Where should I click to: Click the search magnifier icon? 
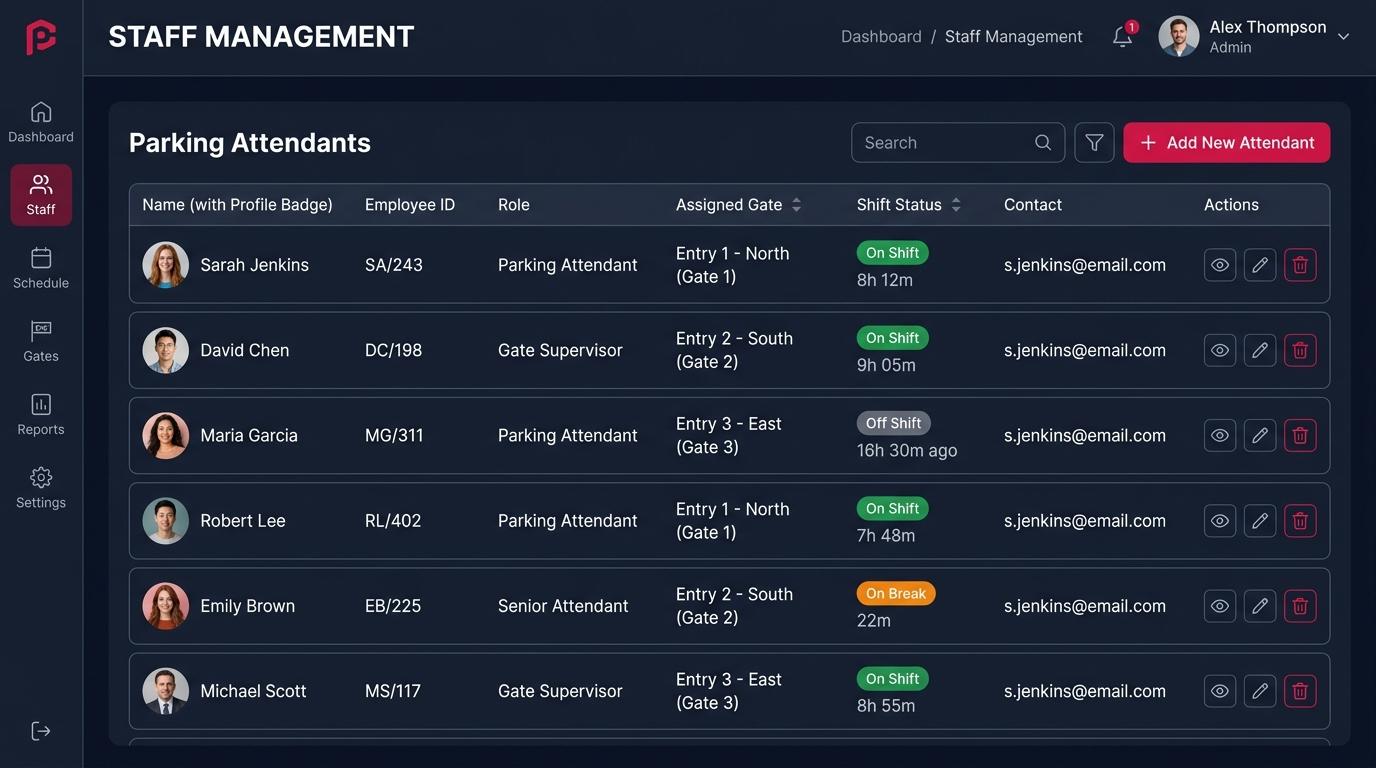pyautogui.click(x=1043, y=143)
